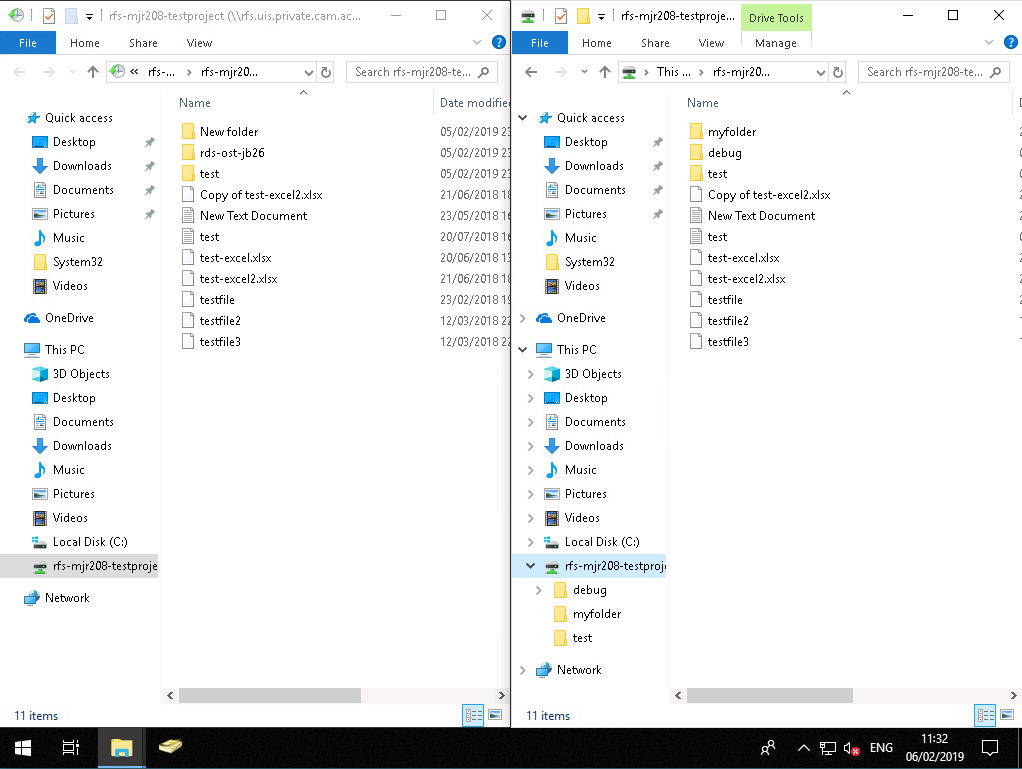
Task: Expand the debug folder in navigation tree
Action: 539,590
